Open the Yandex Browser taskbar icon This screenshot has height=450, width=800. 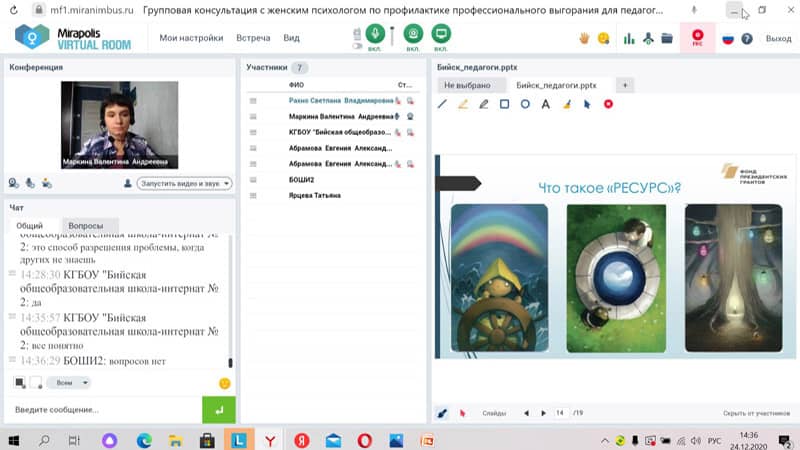point(270,440)
